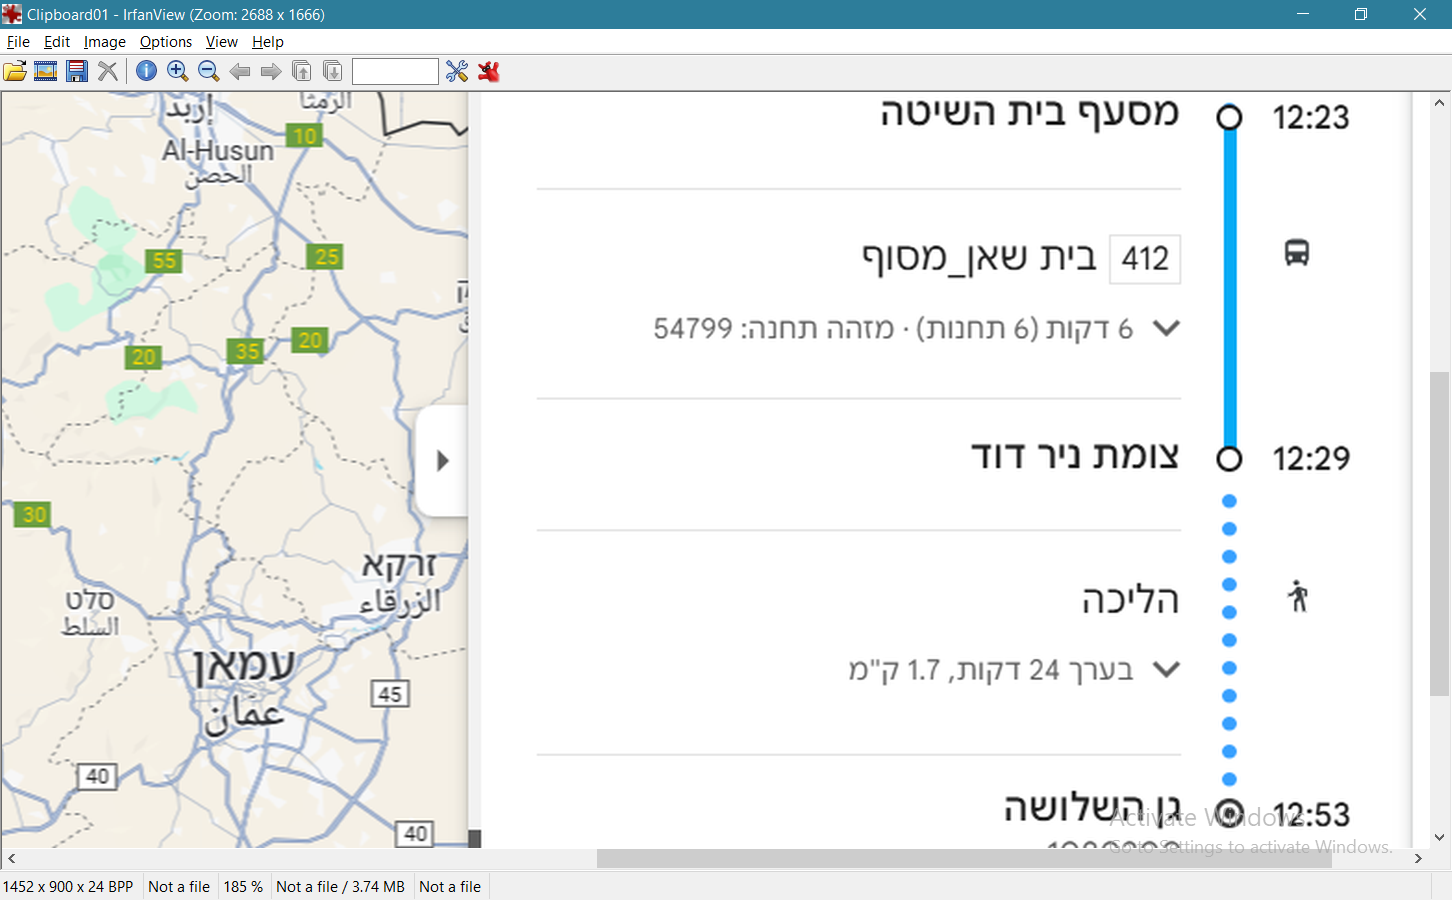The width and height of the screenshot is (1452, 900).
Task: Collapse the side panel with the arrow tab
Action: [x=442, y=461]
